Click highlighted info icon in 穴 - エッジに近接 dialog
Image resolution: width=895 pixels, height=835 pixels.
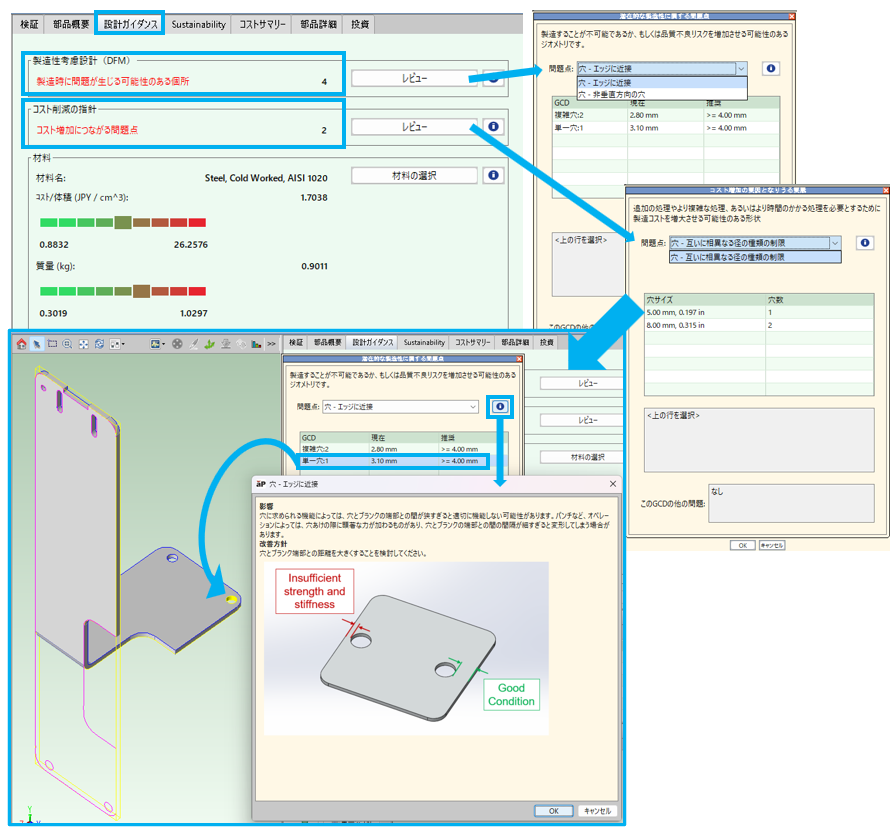pyautogui.click(x=499, y=406)
